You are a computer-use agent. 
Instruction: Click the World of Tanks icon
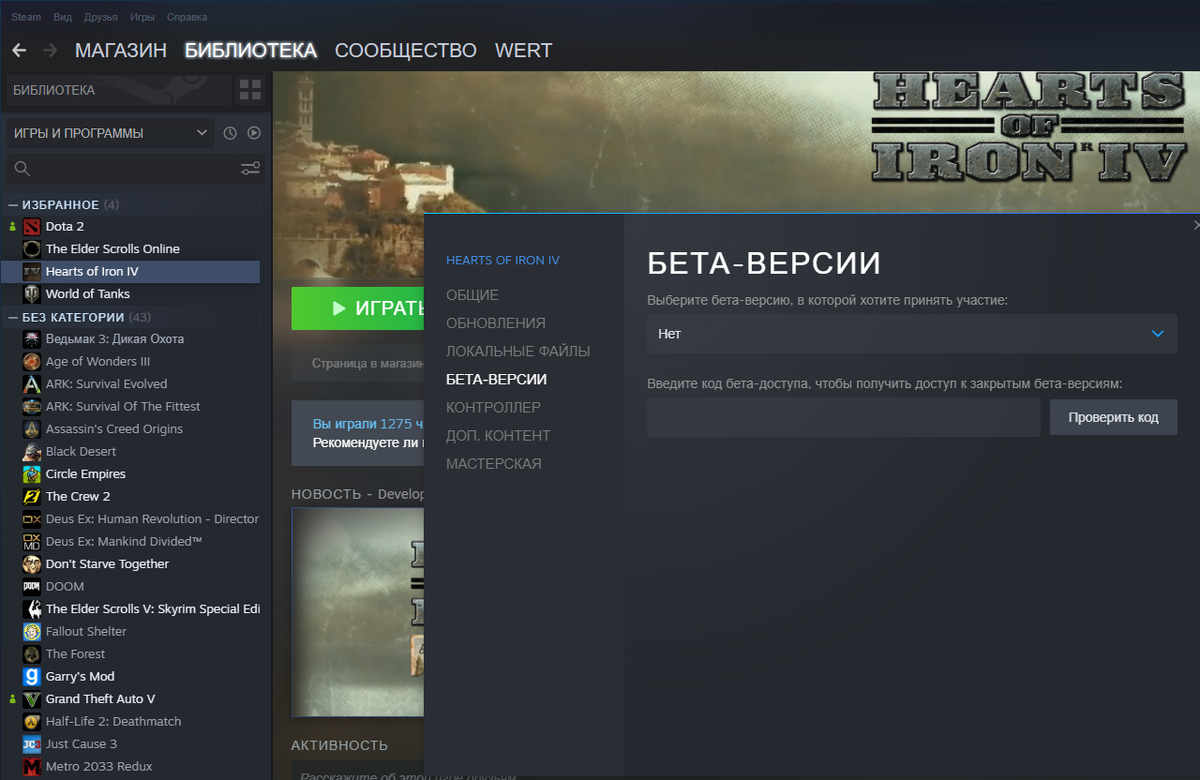click(31, 294)
